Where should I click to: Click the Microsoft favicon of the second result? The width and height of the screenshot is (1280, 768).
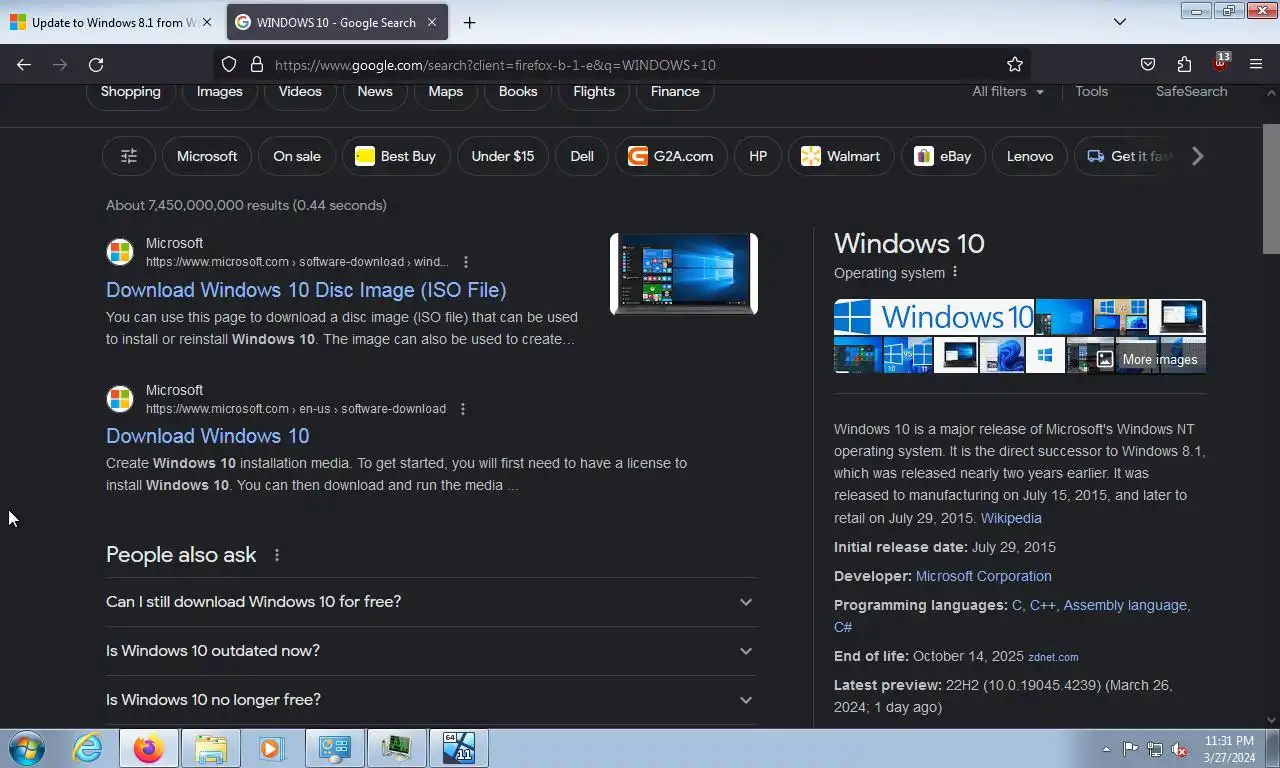(x=120, y=399)
